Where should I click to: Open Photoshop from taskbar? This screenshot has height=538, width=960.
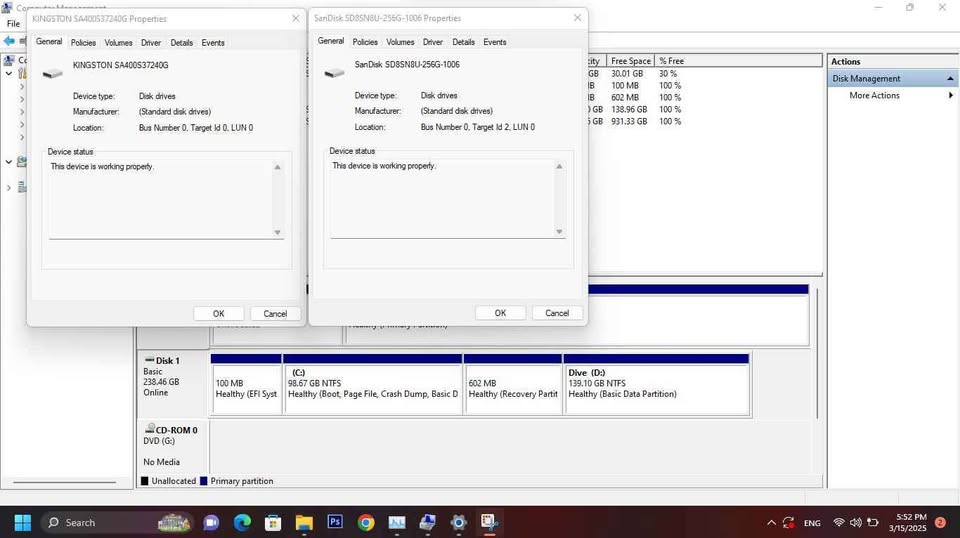(x=335, y=522)
